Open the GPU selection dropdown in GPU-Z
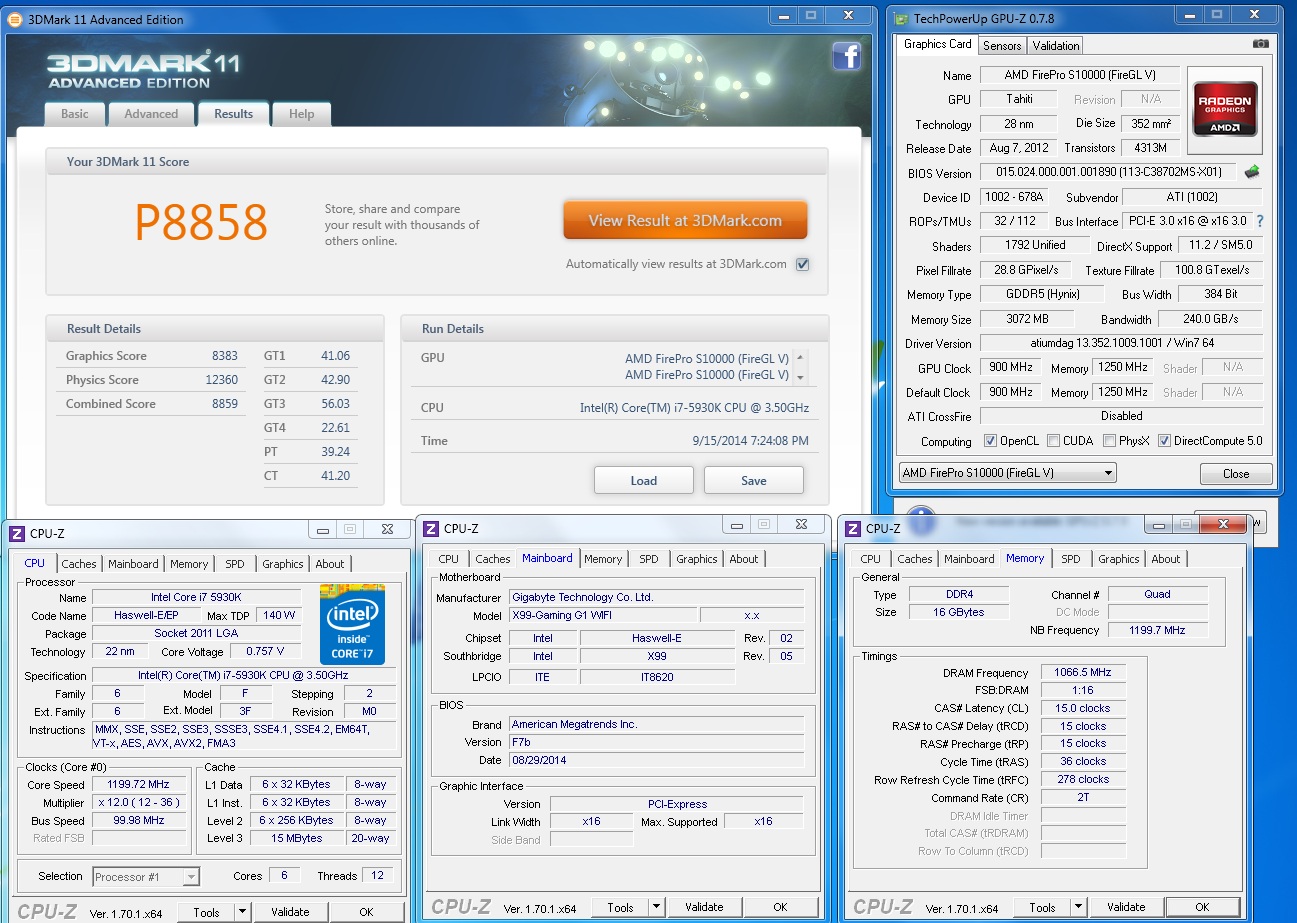 [x=1007, y=472]
